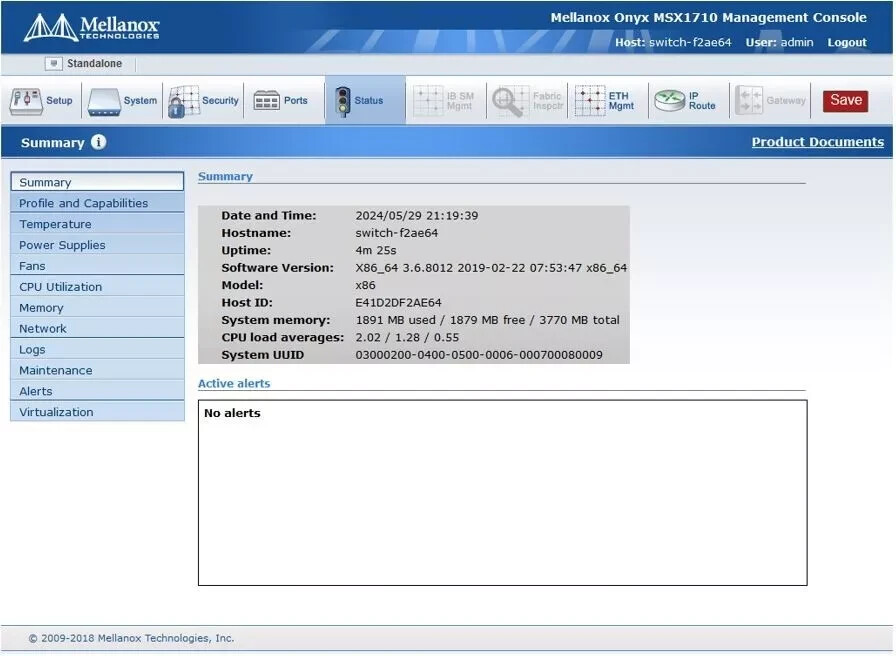This screenshot has width=896, height=656.
Task: View the CPU Utilization page
Action: pos(97,287)
